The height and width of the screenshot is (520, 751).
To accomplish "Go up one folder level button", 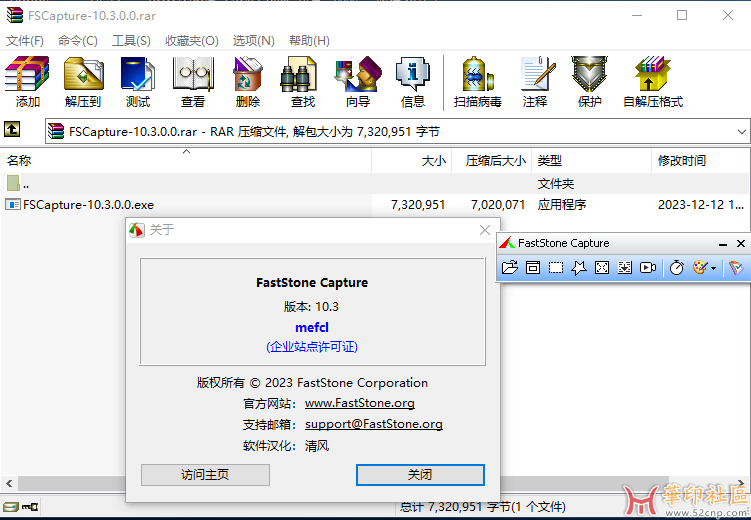I will [12, 130].
